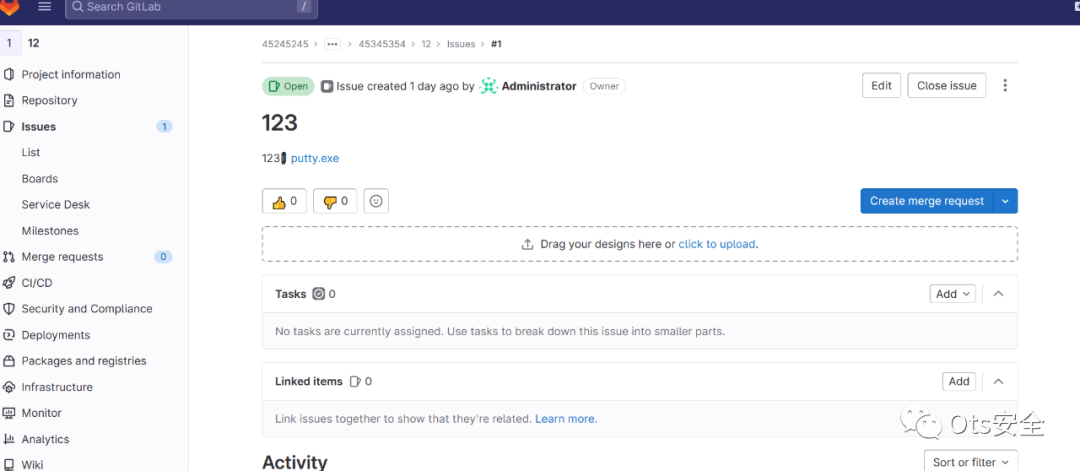Give the issue a thumbs up
The height and width of the screenshot is (471, 1080).
(284, 201)
